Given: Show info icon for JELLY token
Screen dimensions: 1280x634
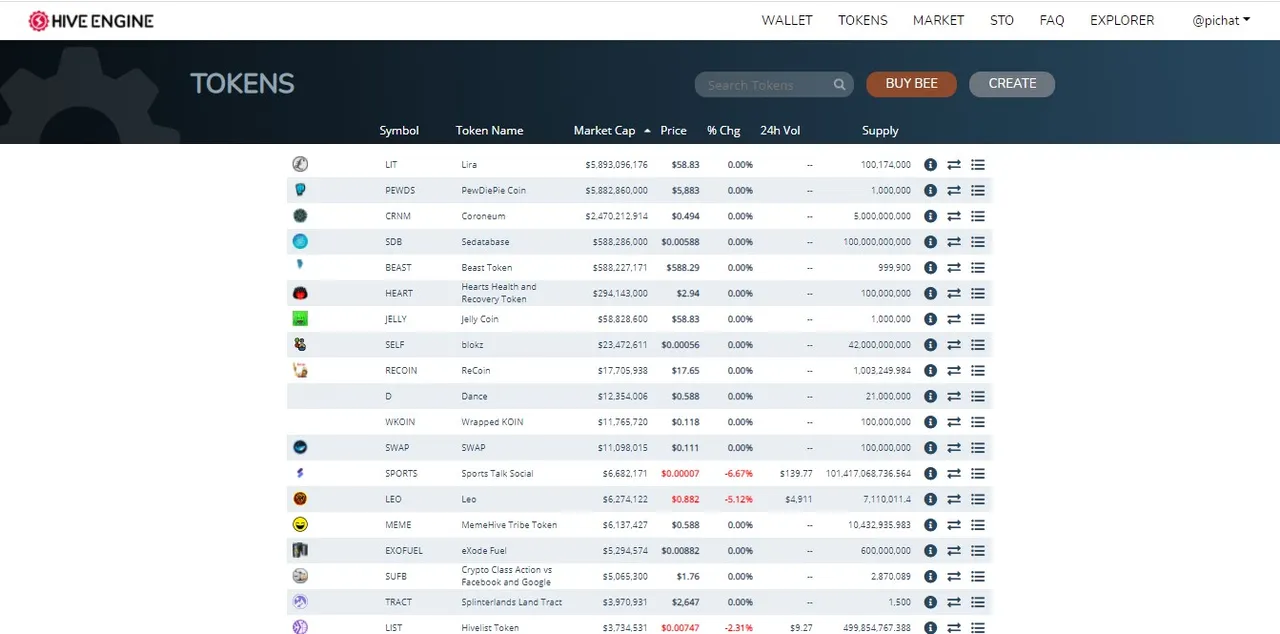Looking at the screenshot, I should [x=930, y=319].
